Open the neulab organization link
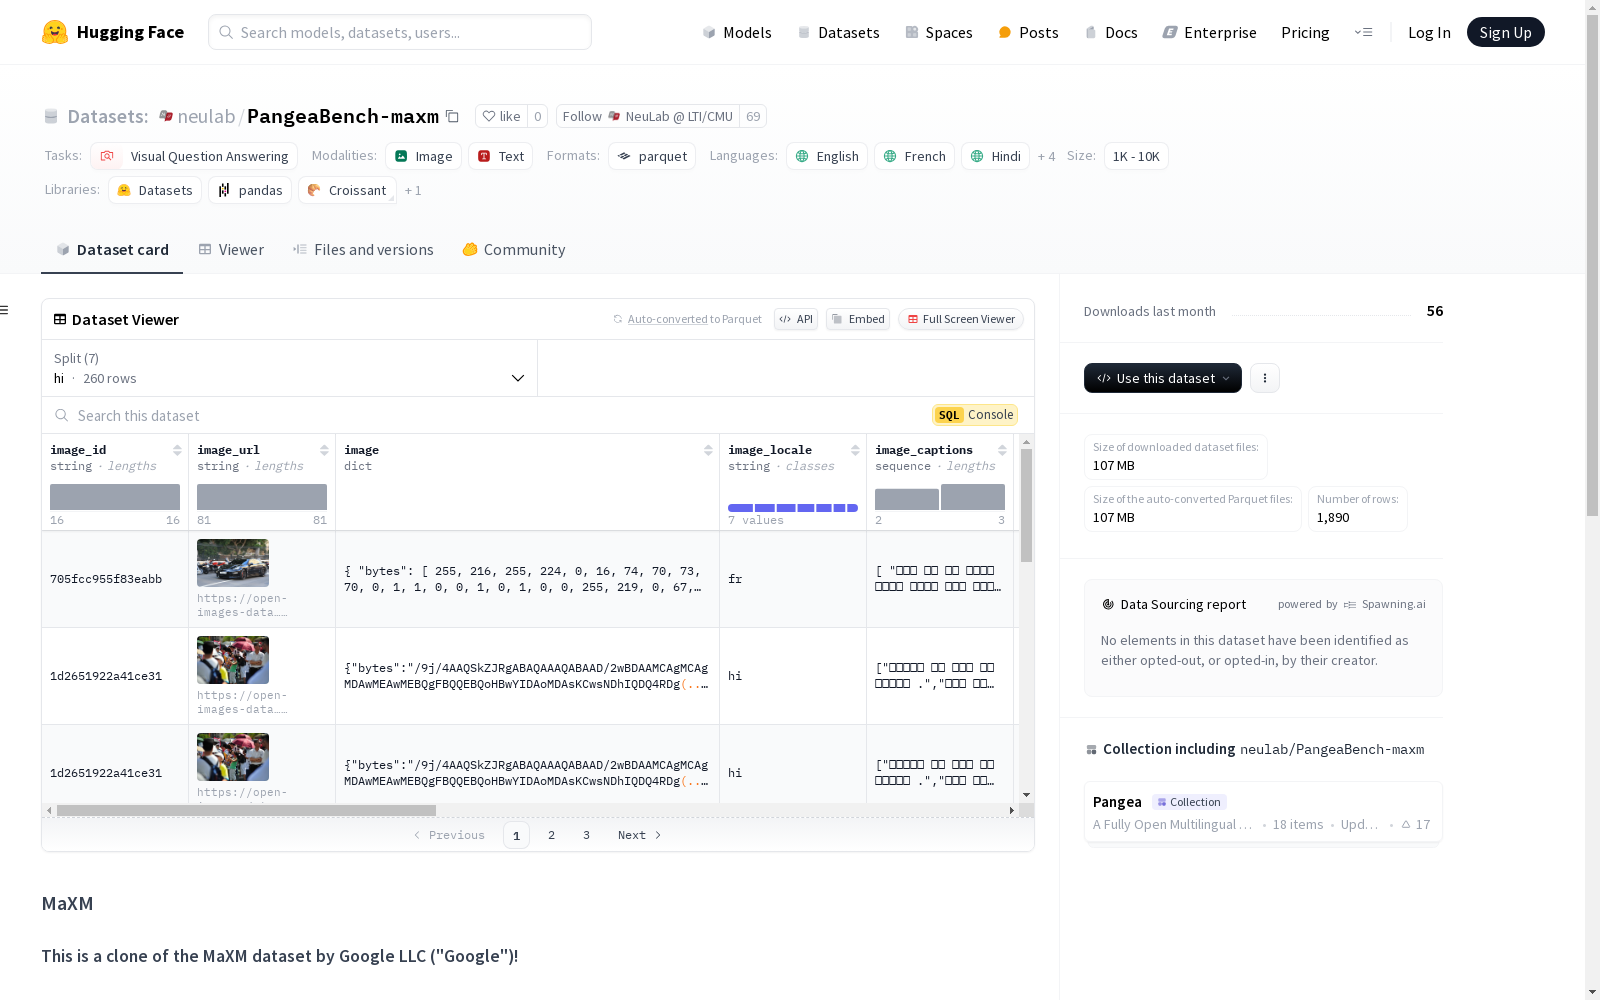The image size is (1600, 1000). [206, 116]
